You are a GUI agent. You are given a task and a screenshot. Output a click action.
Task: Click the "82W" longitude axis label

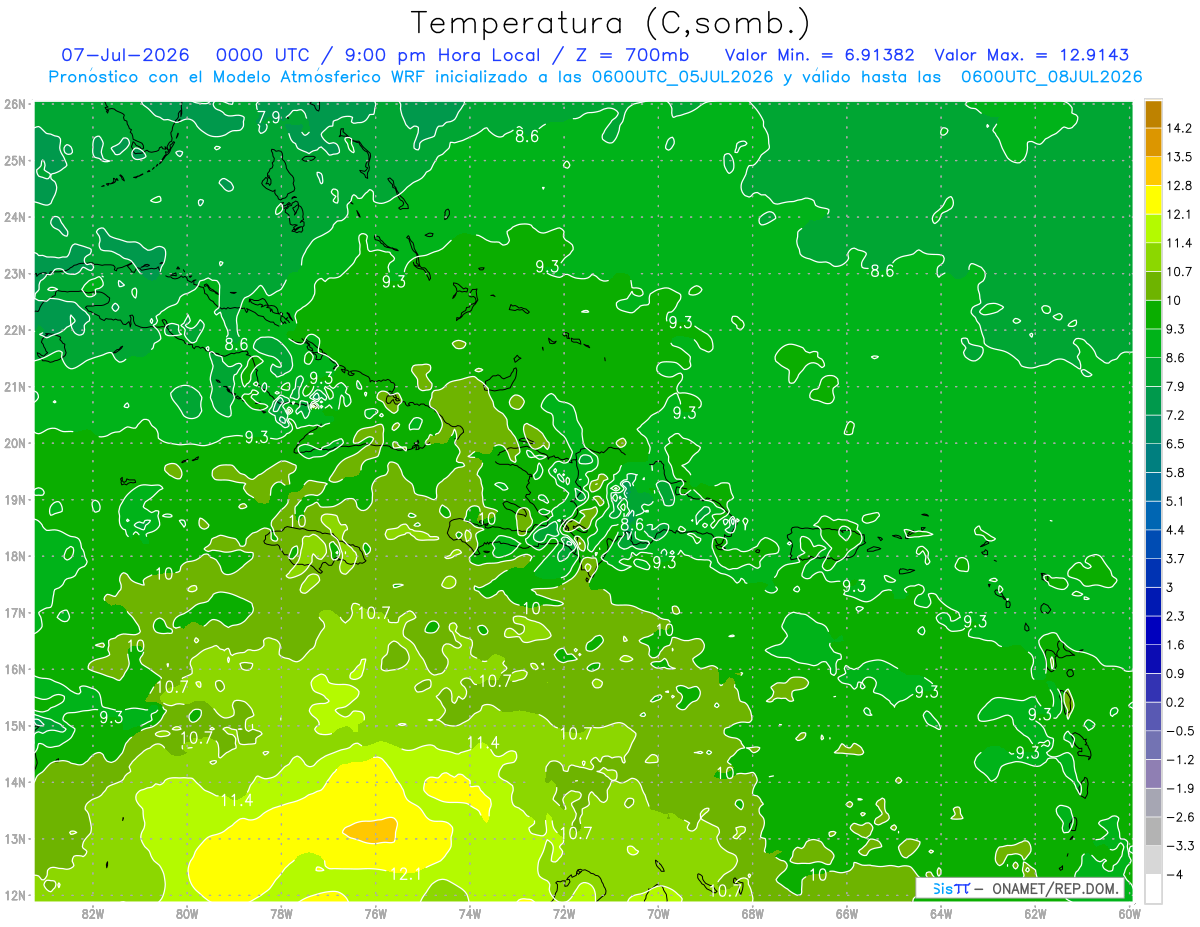[93, 912]
